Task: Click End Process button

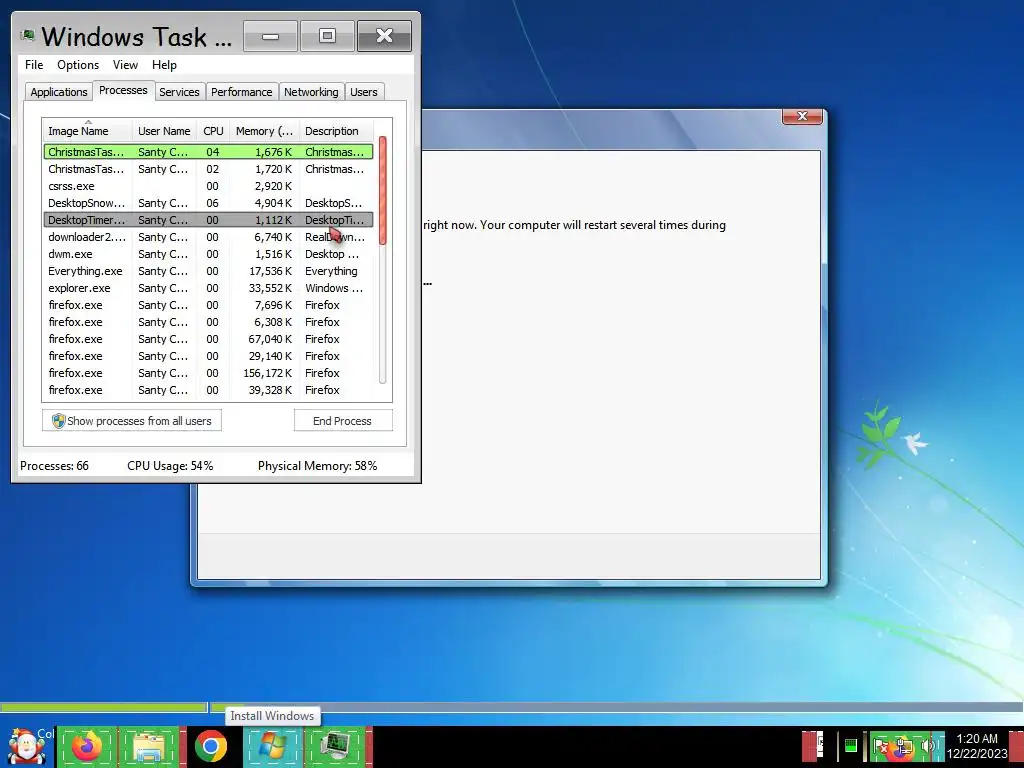Action: click(343, 421)
